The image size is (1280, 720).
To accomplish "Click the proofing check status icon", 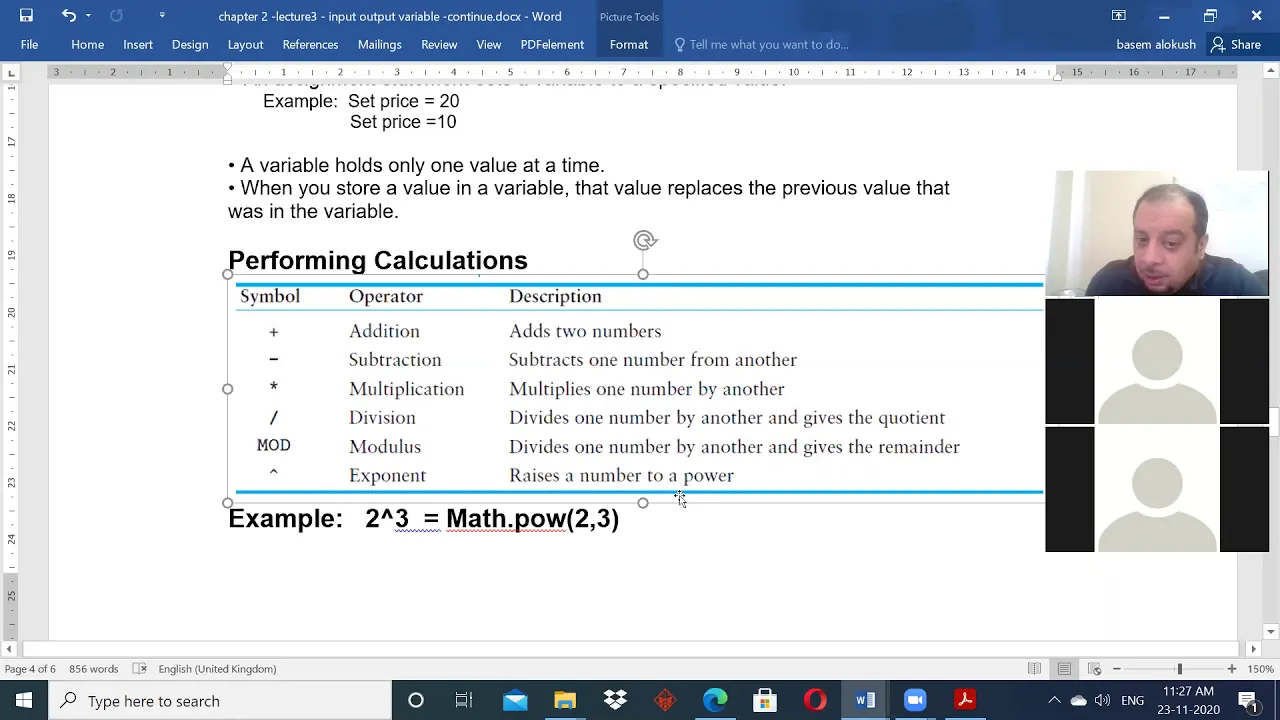I will coord(140,669).
